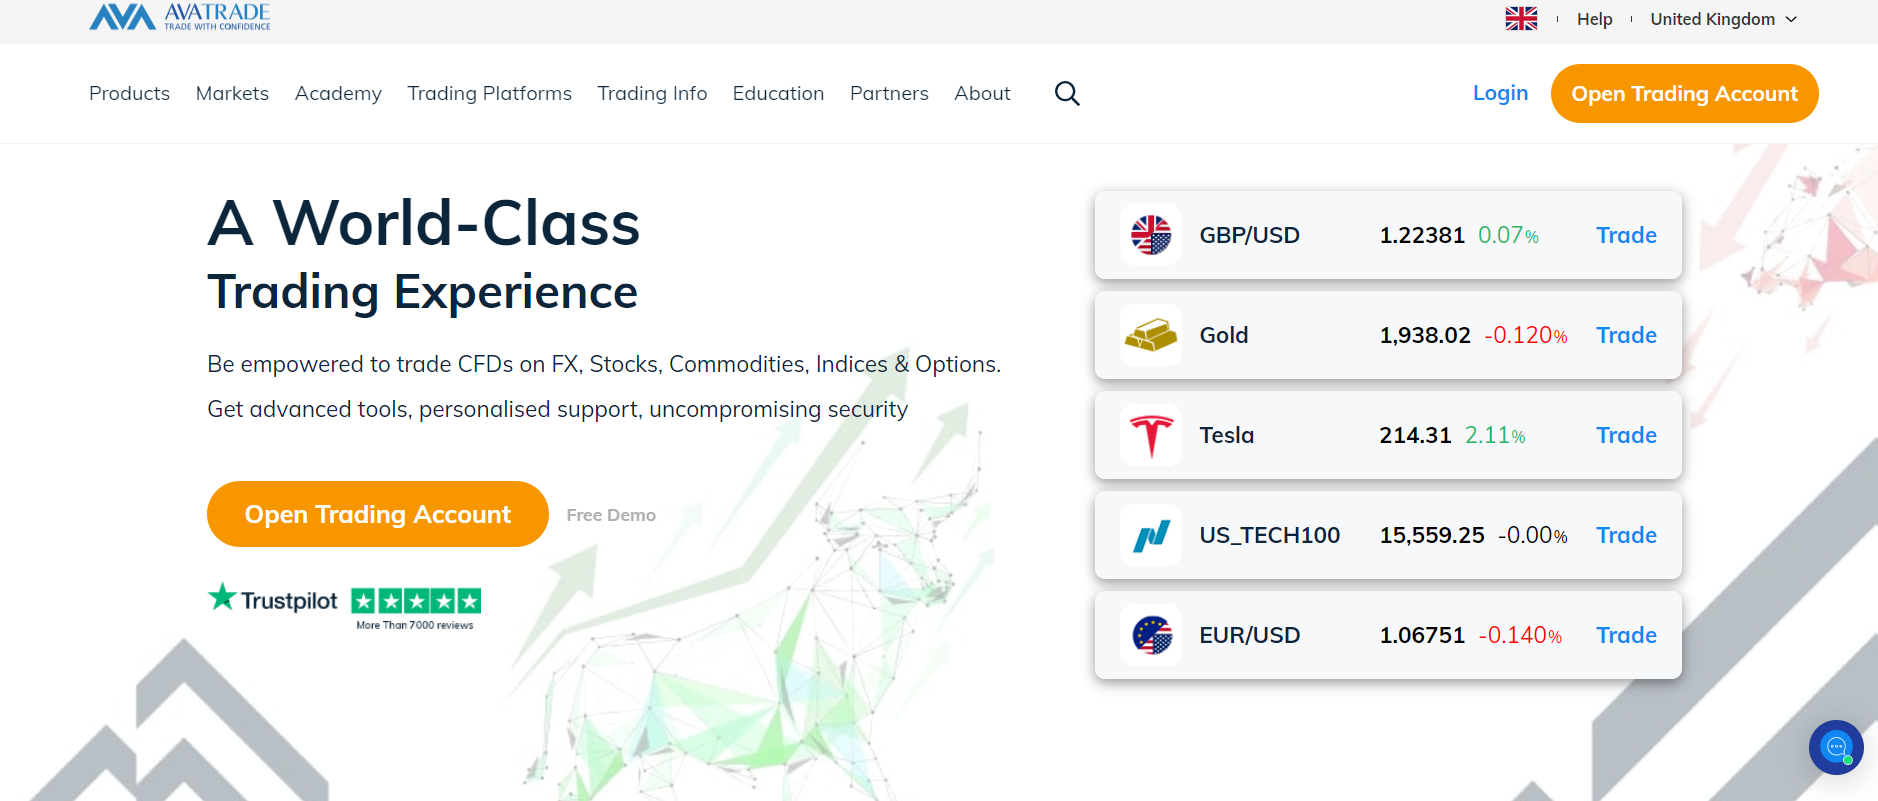This screenshot has height=801, width=1878.
Task: Click the -0.120% change for Gold
Action: (1526, 335)
